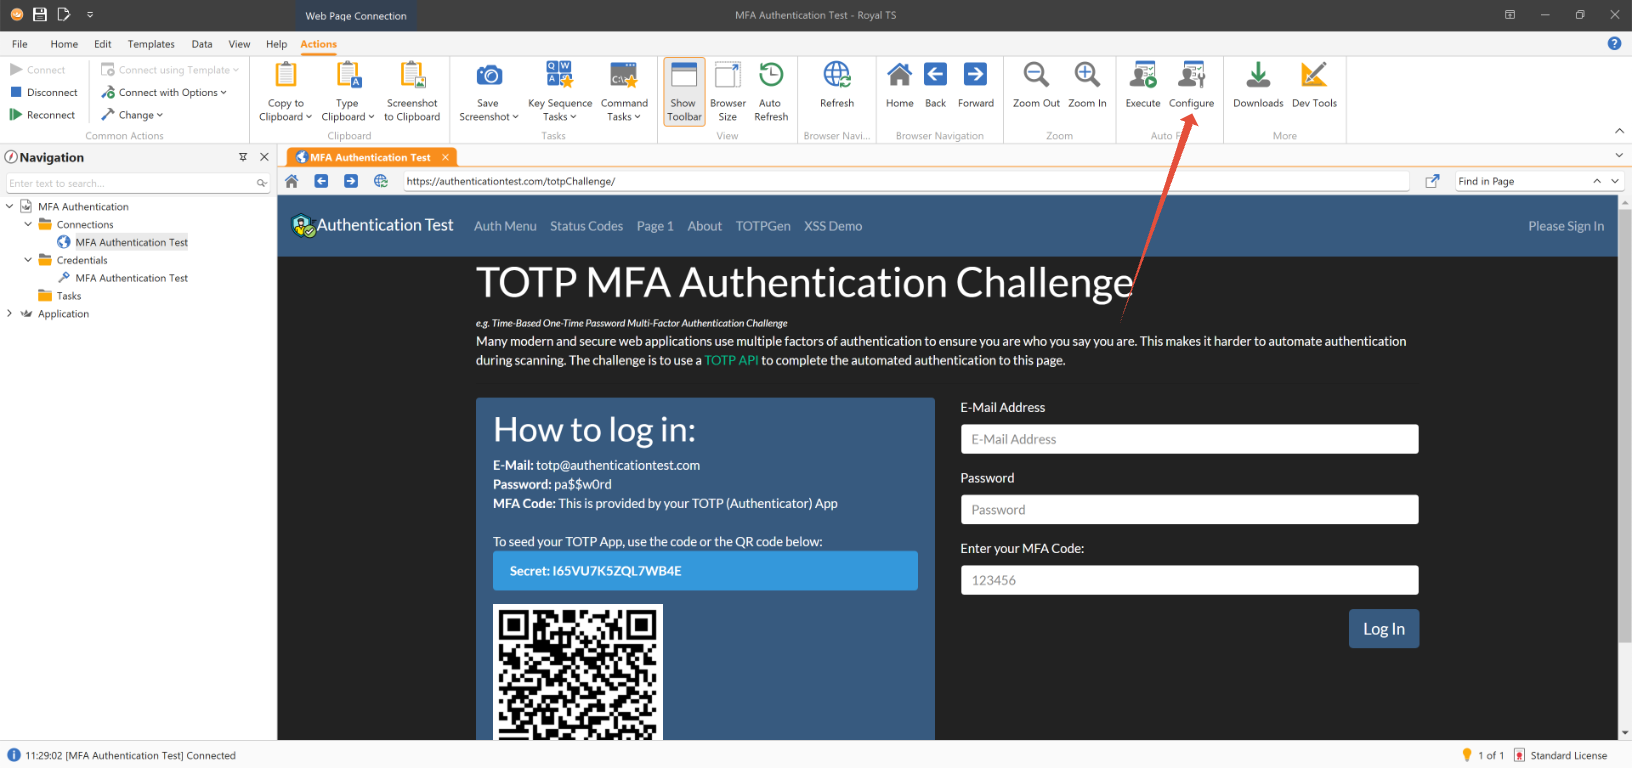Click Zoom In magnifier

pos(1087,75)
